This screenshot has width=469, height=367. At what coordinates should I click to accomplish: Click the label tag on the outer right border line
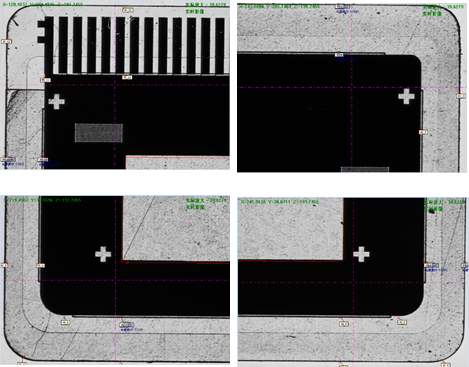(x=461, y=96)
